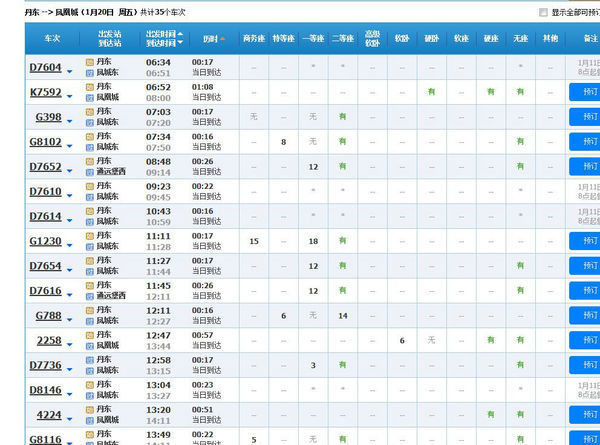Viewport: 600px width, 445px height.
Task: Select the 14 second-class seats cell for G788
Action: 342,315
